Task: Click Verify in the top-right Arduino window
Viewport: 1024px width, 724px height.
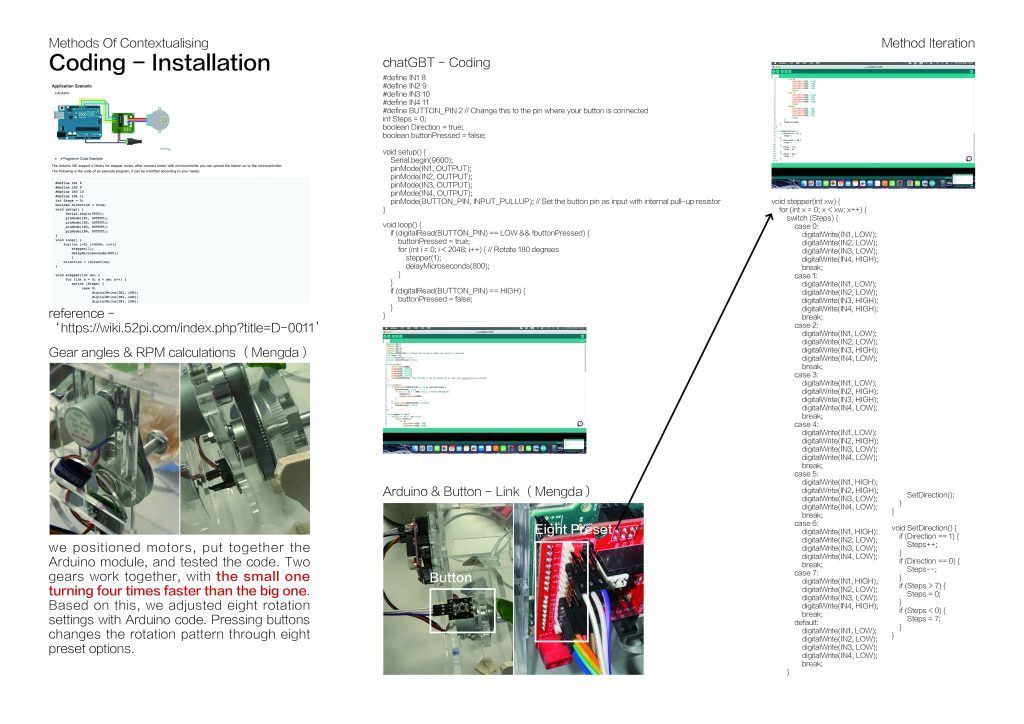Action: click(x=776, y=71)
